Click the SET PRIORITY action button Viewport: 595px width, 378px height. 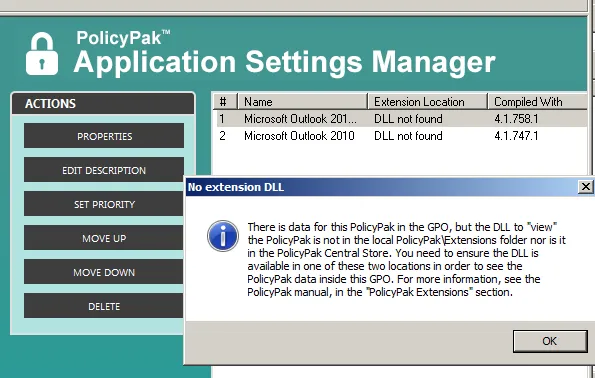pos(104,204)
